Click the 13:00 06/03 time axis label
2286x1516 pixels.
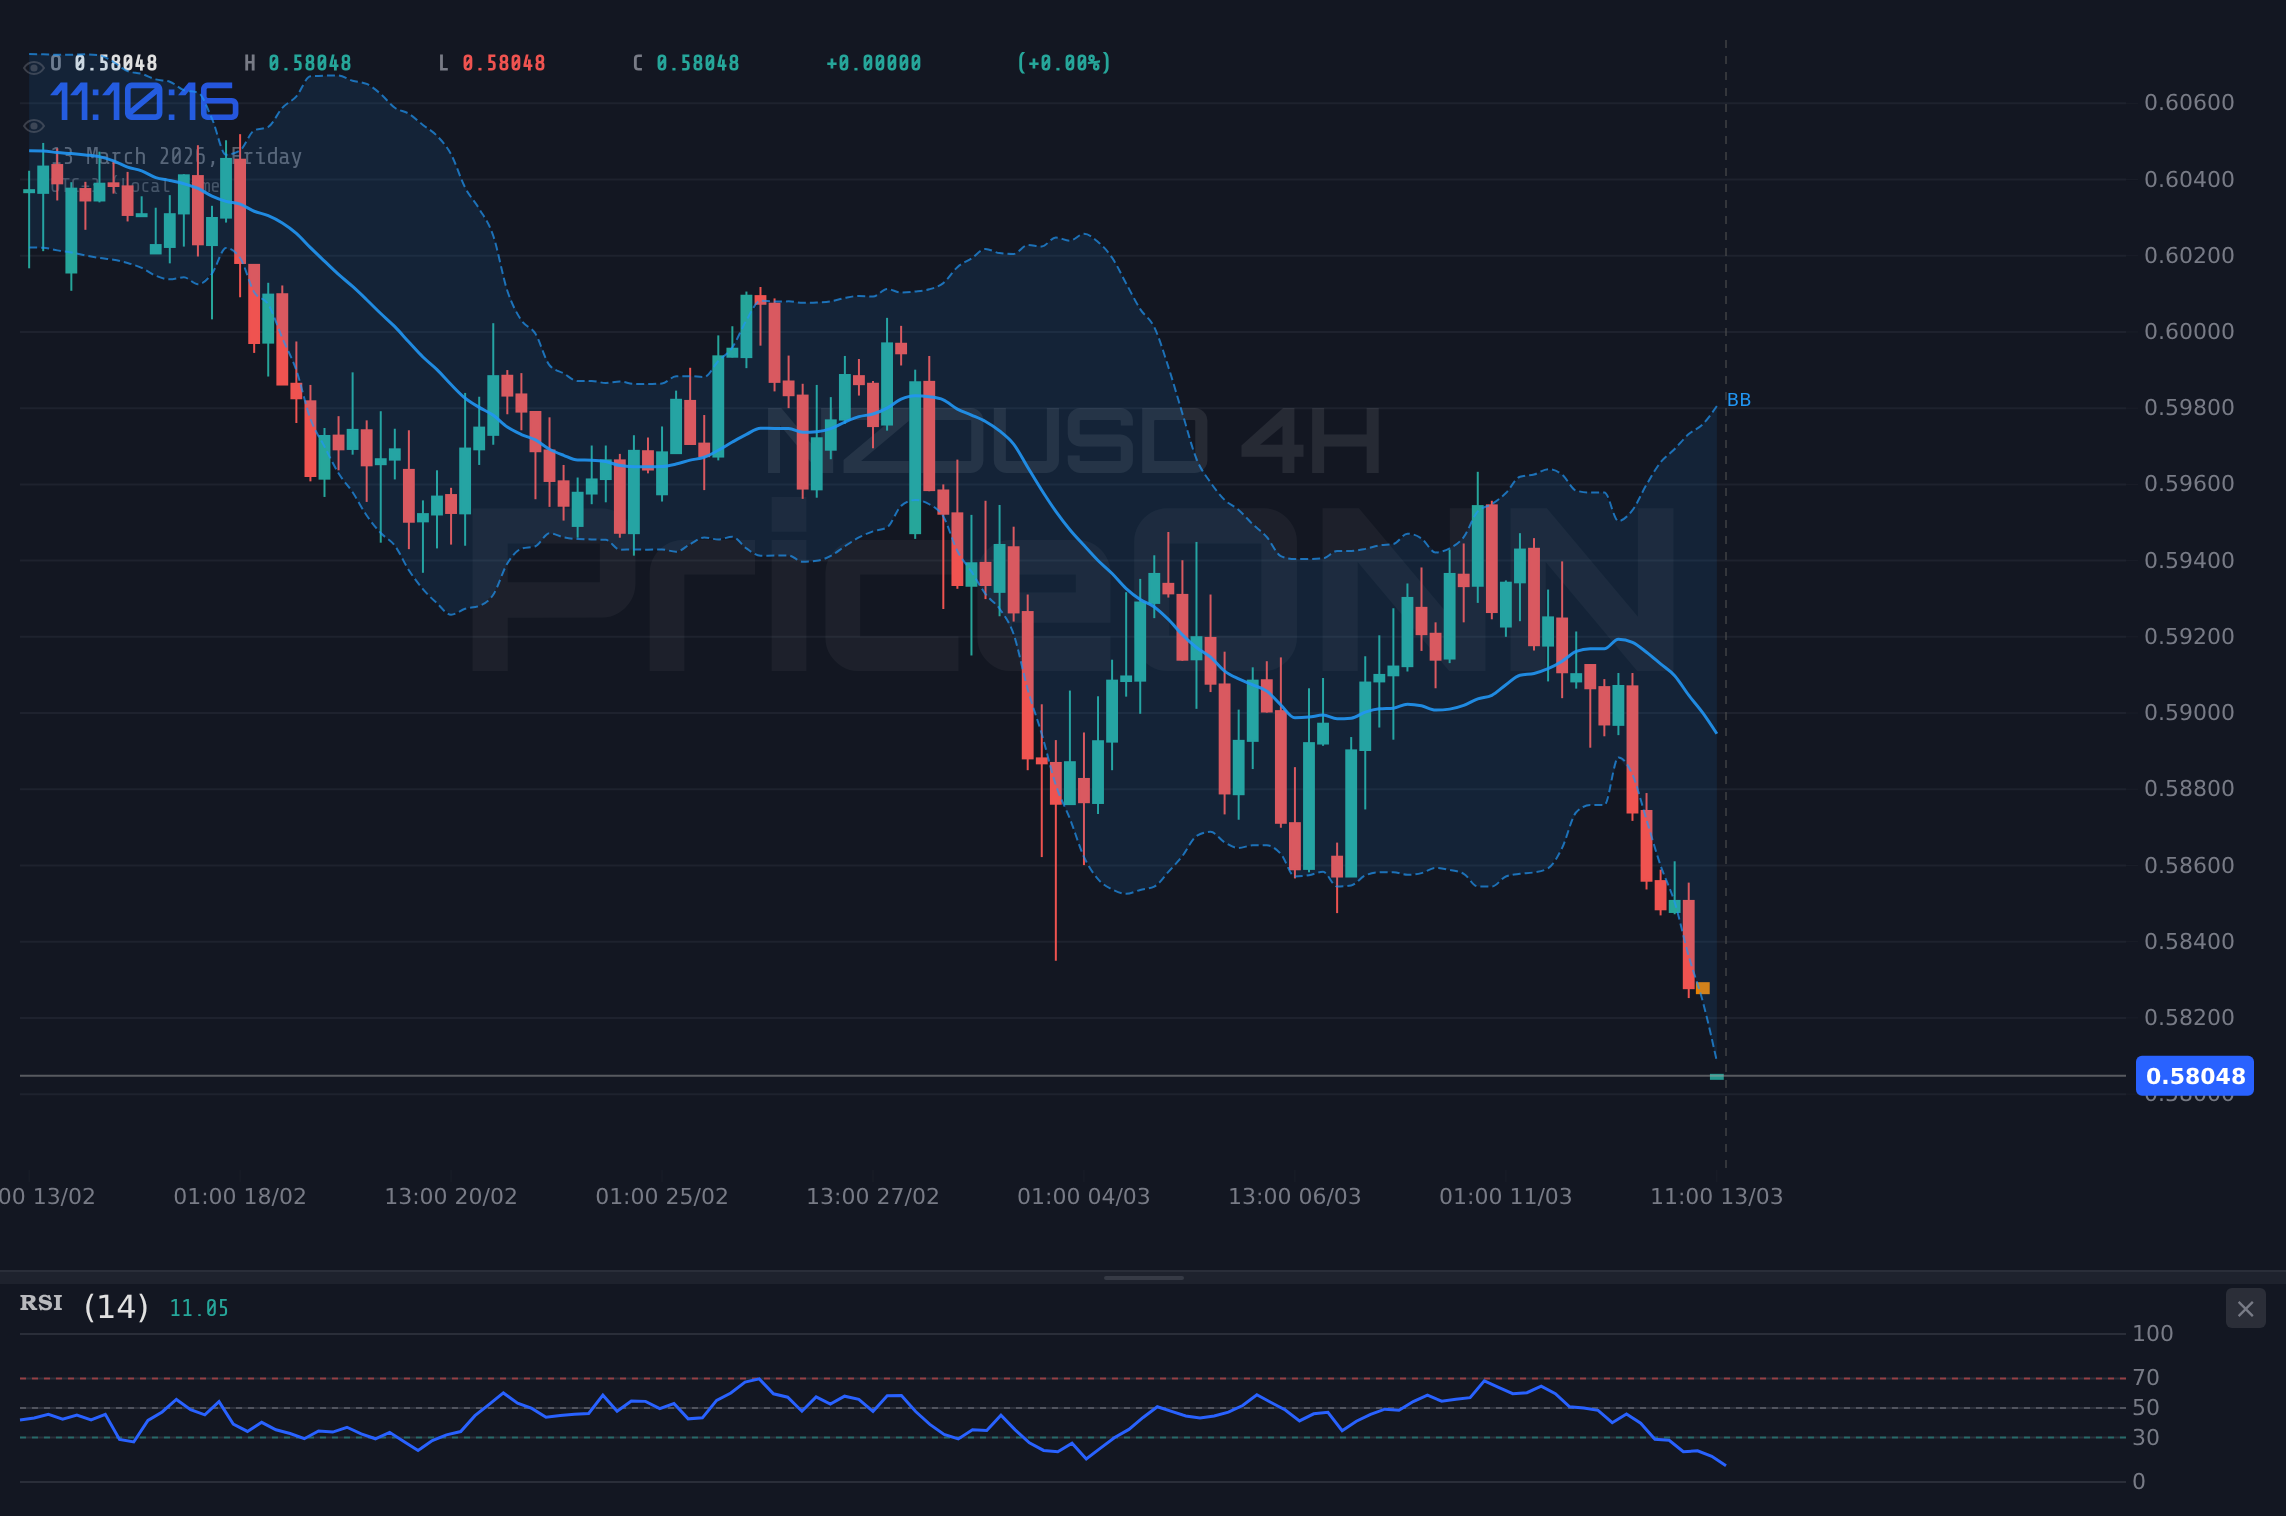click(x=1295, y=1197)
